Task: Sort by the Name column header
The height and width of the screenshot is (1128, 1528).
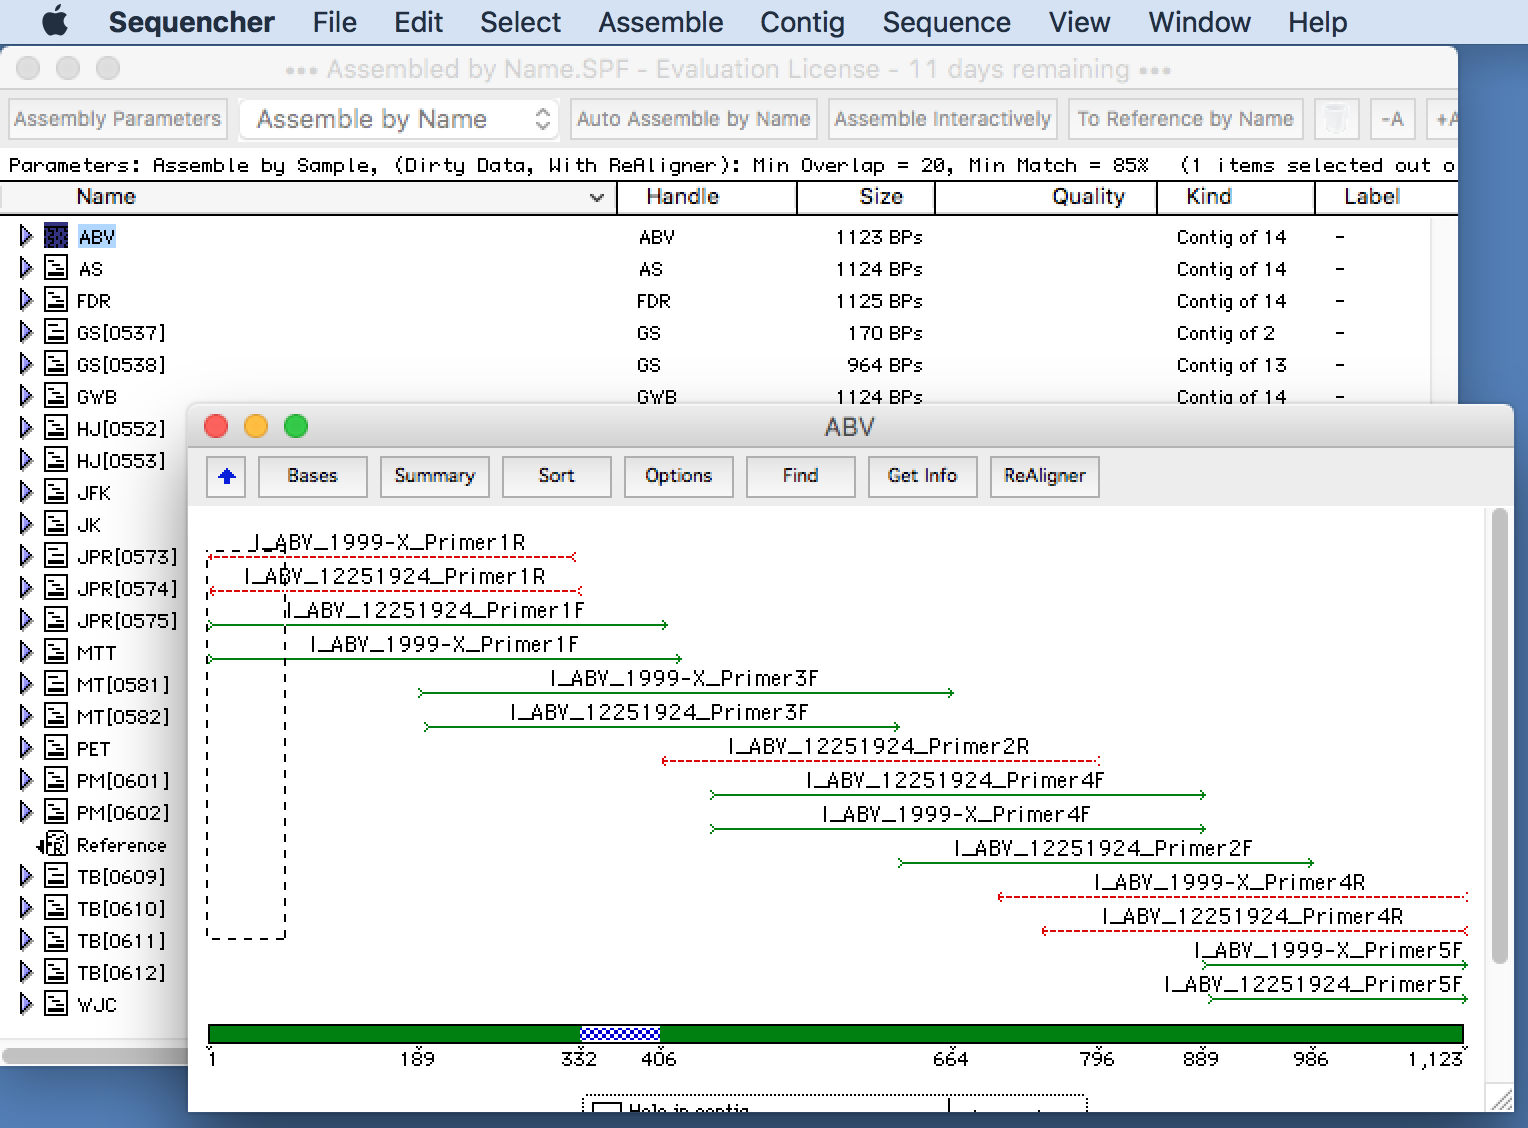Action: [x=308, y=197]
